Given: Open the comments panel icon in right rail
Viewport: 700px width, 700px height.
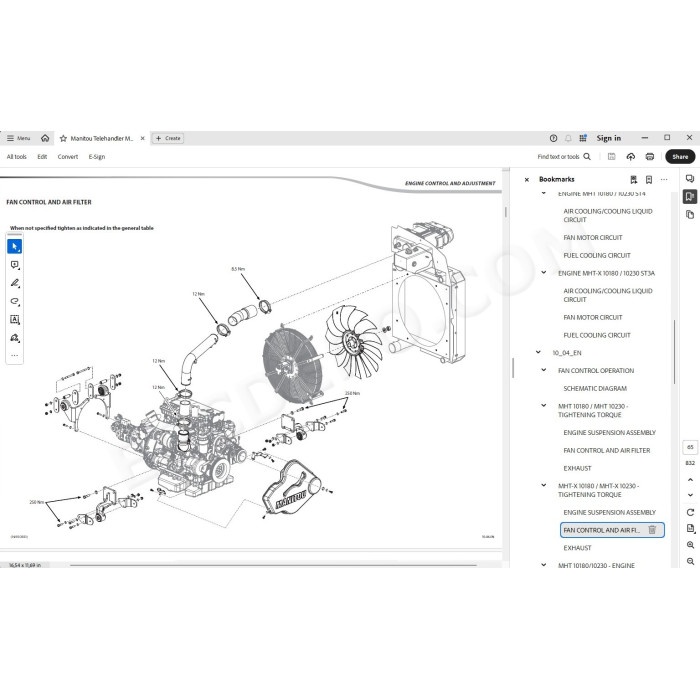Looking at the screenshot, I should pyautogui.click(x=690, y=179).
